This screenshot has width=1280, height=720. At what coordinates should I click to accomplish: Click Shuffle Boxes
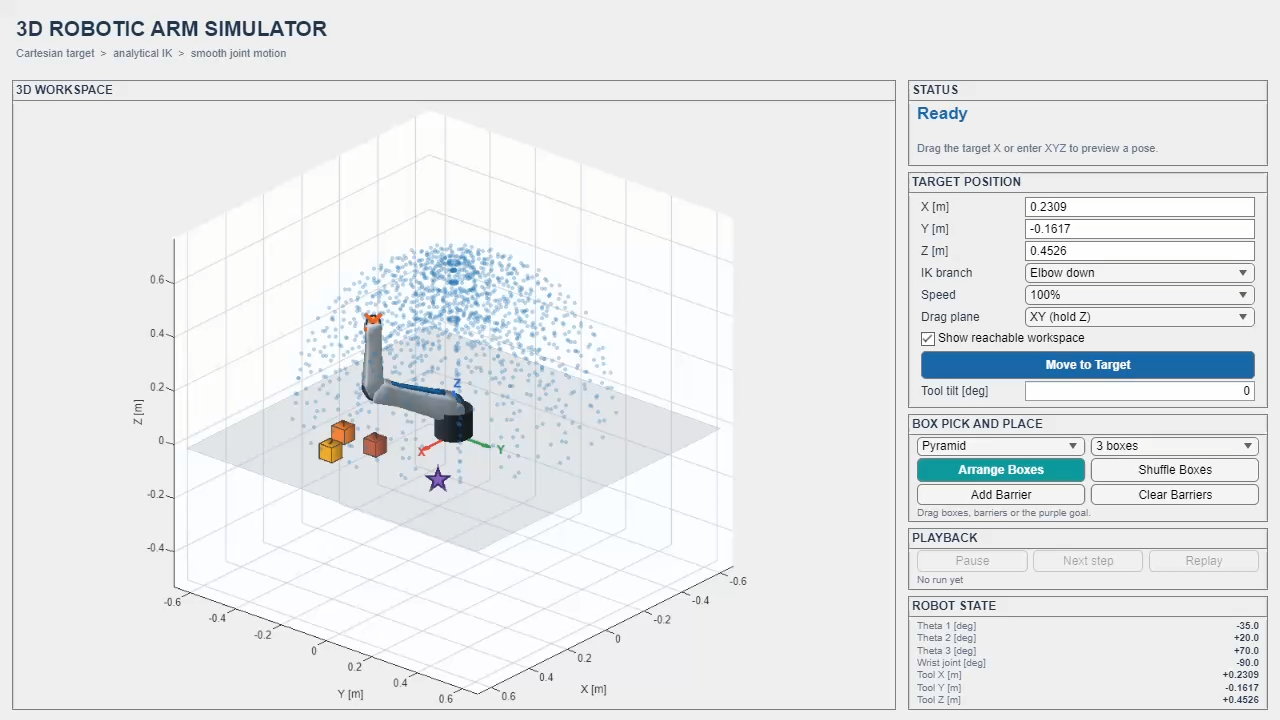point(1175,470)
